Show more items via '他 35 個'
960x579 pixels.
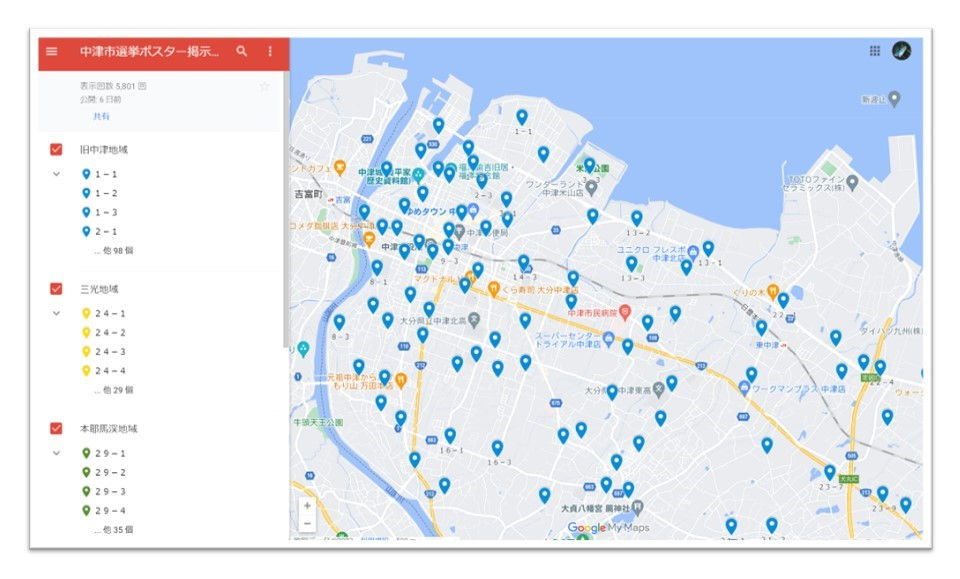114,530
